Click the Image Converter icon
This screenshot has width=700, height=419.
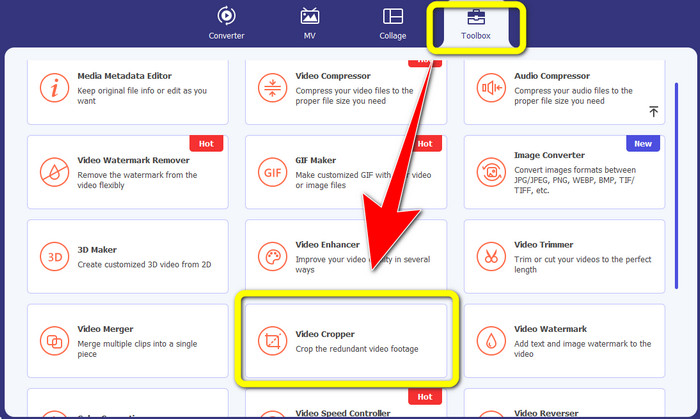491,172
